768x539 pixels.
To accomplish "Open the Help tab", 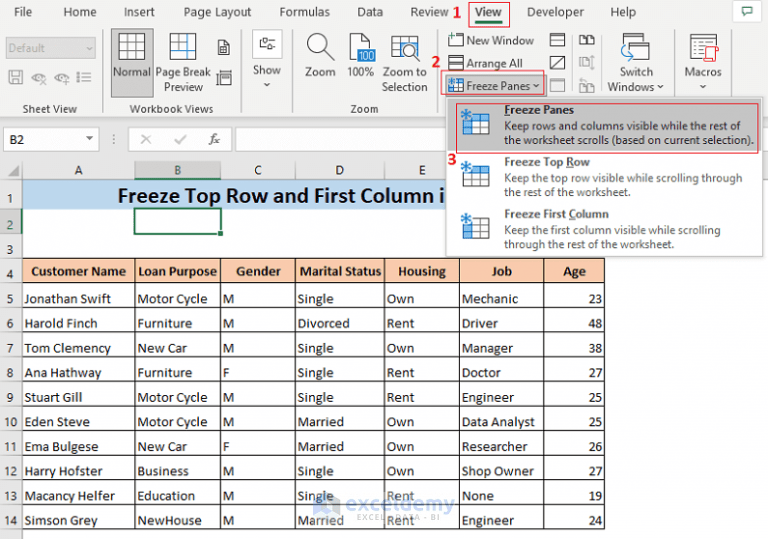I will 623,12.
